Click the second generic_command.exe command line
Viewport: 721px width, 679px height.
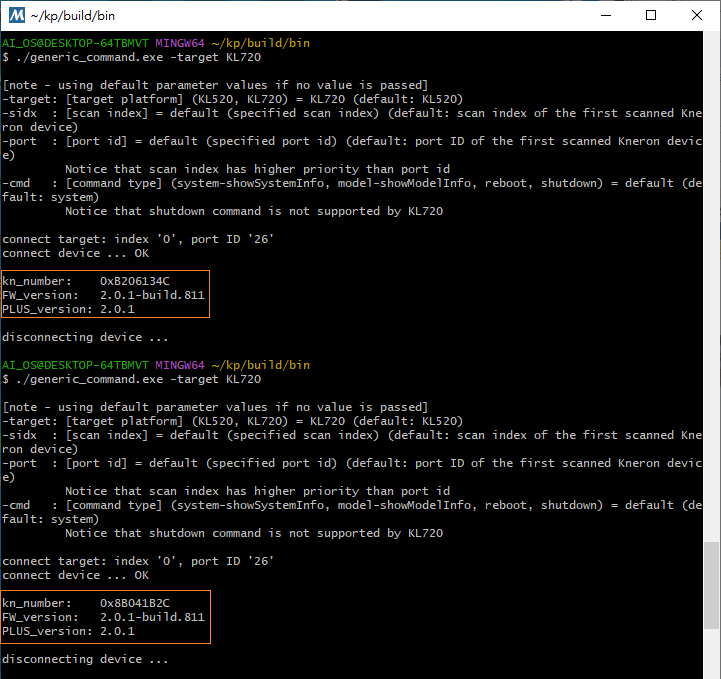pyautogui.click(x=132, y=379)
